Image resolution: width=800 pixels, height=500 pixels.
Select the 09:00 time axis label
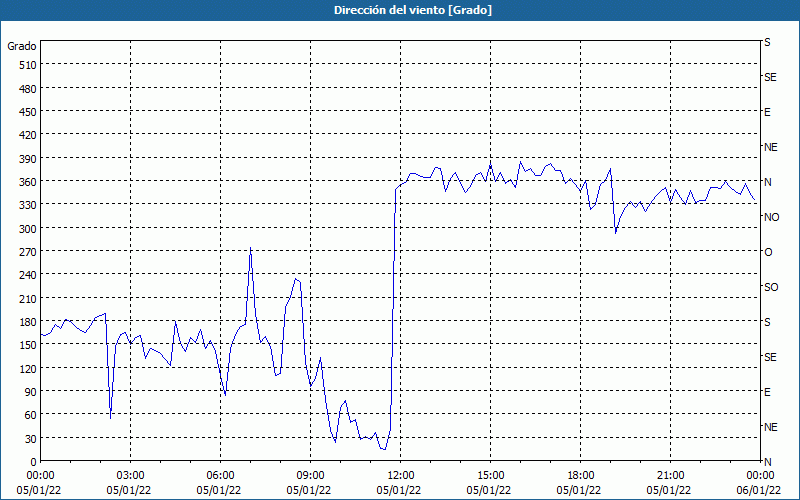(310, 476)
